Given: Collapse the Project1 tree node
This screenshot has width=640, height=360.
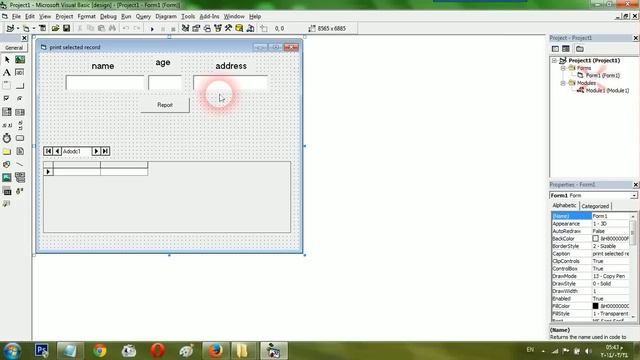Looking at the screenshot, I should [554, 60].
